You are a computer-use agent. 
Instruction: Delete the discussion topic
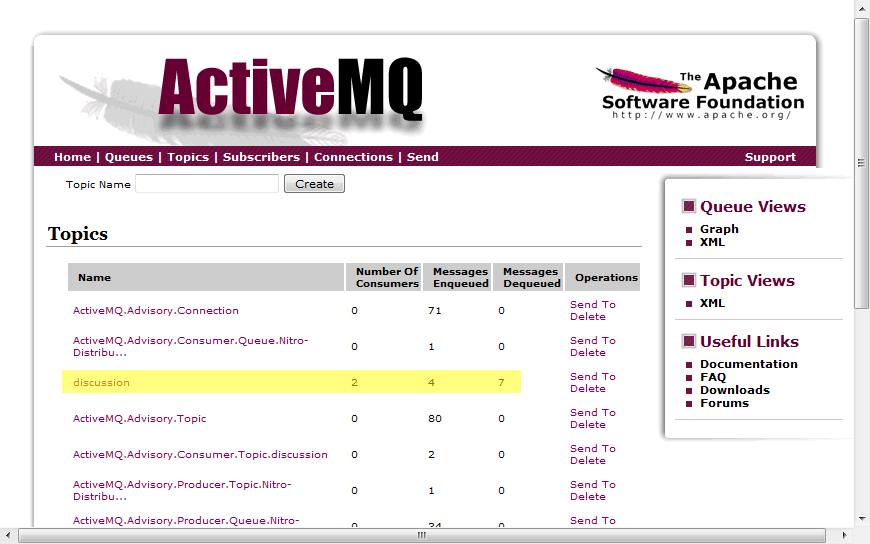pos(588,389)
